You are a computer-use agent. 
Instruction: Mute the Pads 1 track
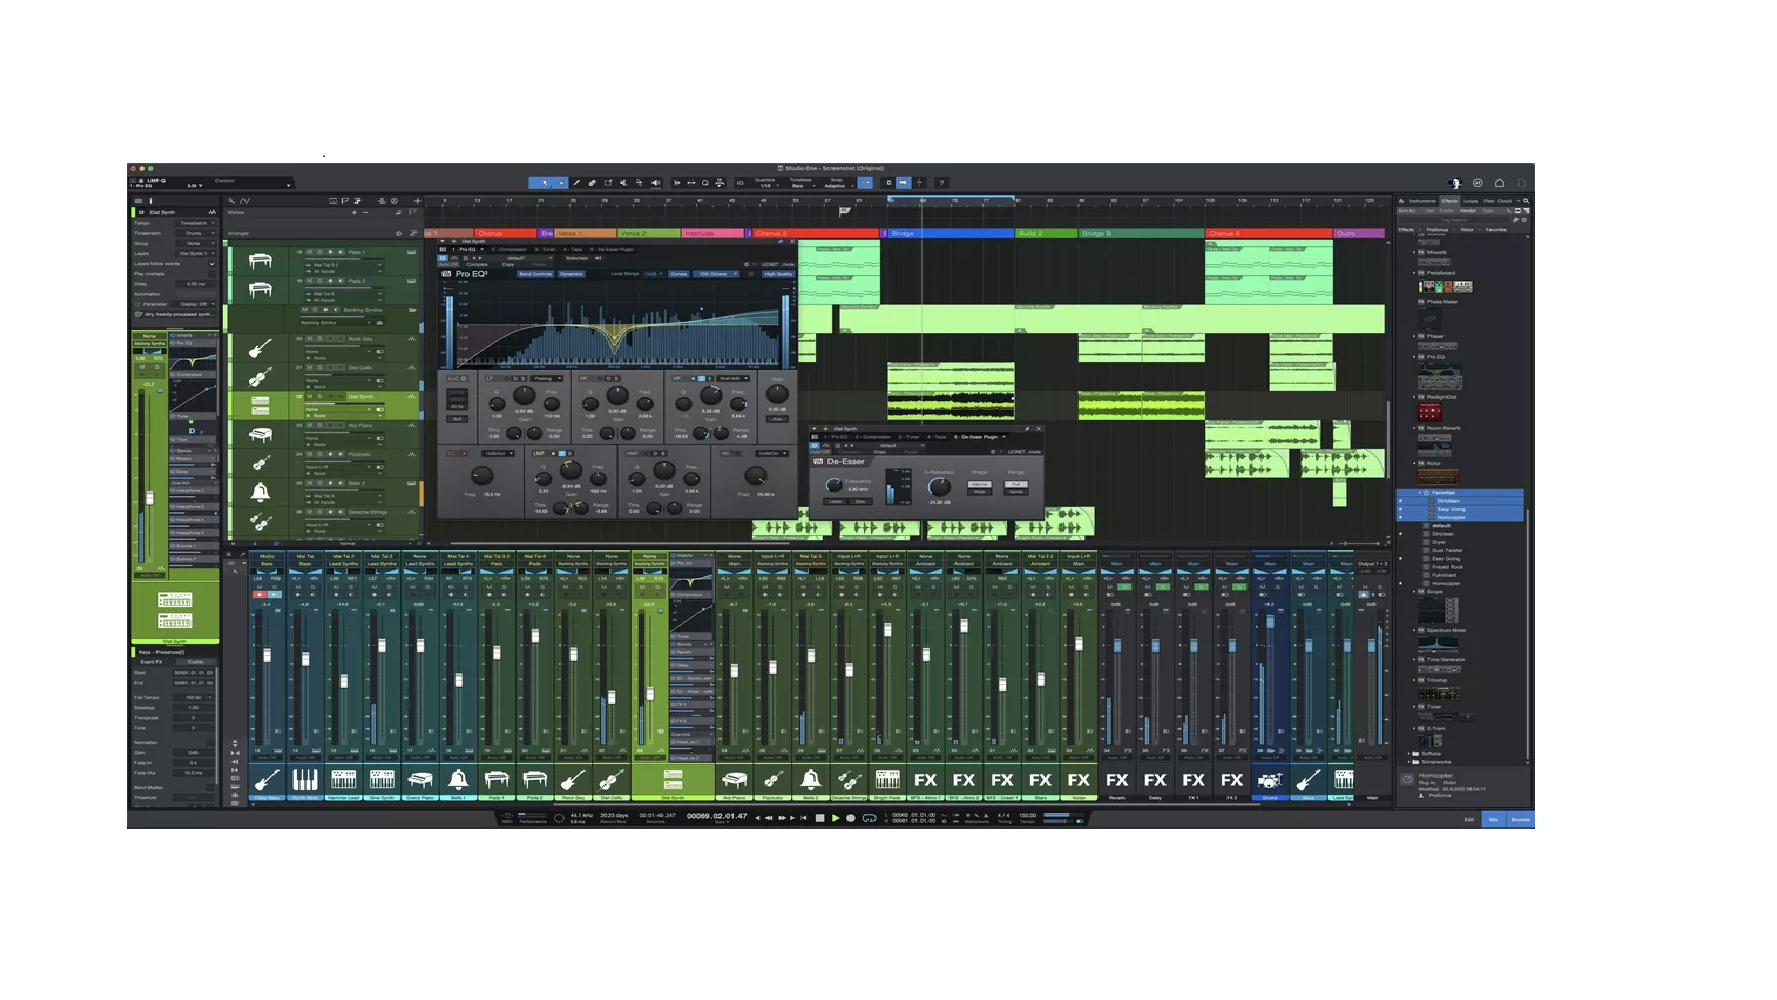pyautogui.click(x=310, y=252)
